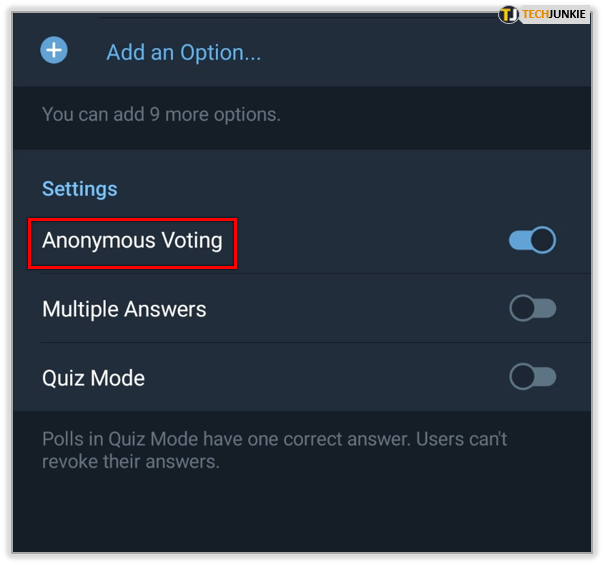
Task: Click the grey knob of the Multiple Answers switch
Action: pyautogui.click(x=522, y=309)
